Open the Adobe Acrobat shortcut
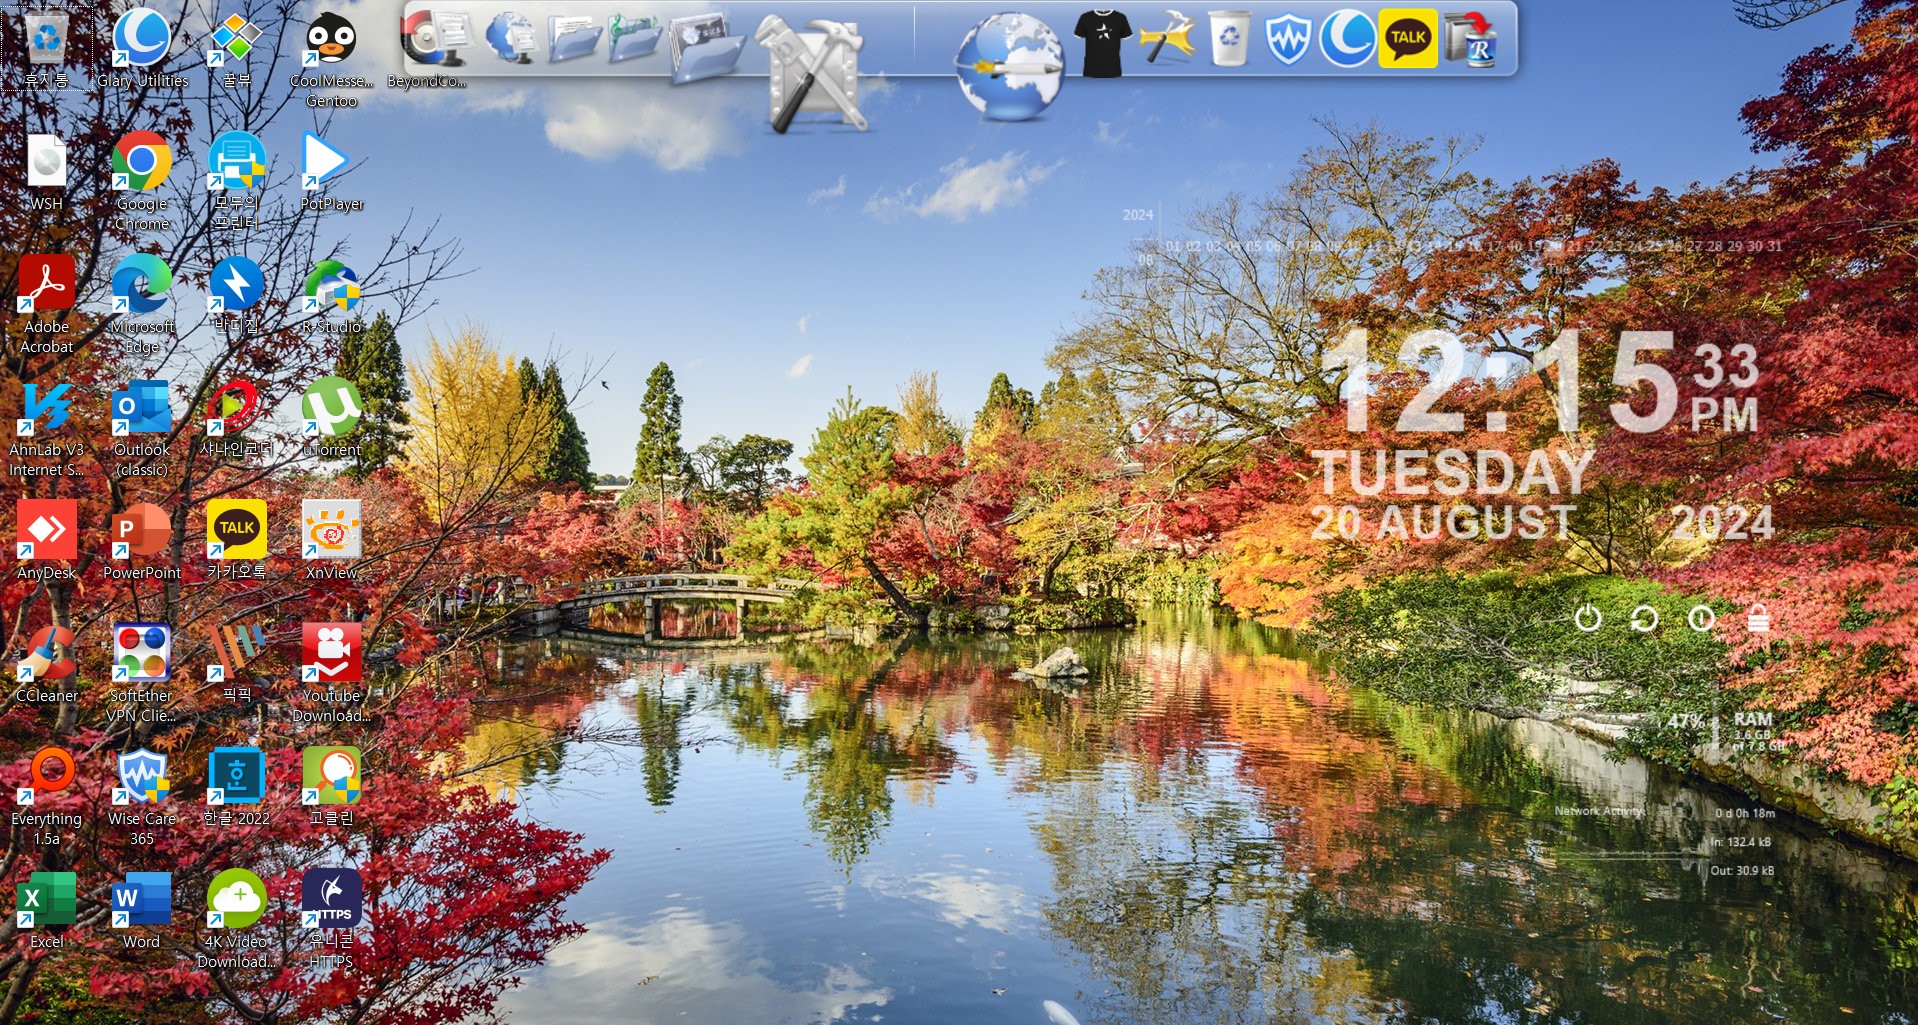The width and height of the screenshot is (1918, 1025). click(46, 303)
